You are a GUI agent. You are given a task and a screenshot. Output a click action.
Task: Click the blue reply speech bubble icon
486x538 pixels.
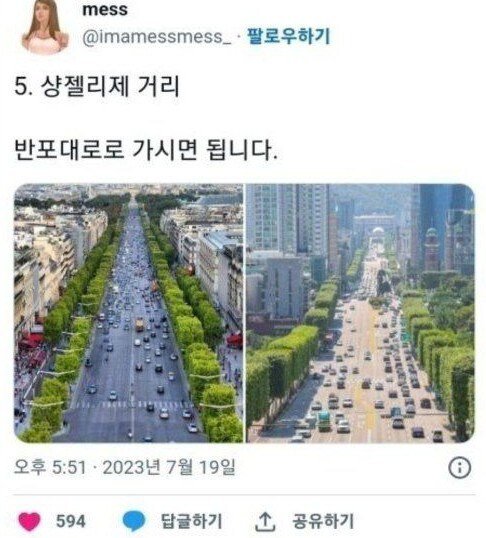tap(134, 521)
